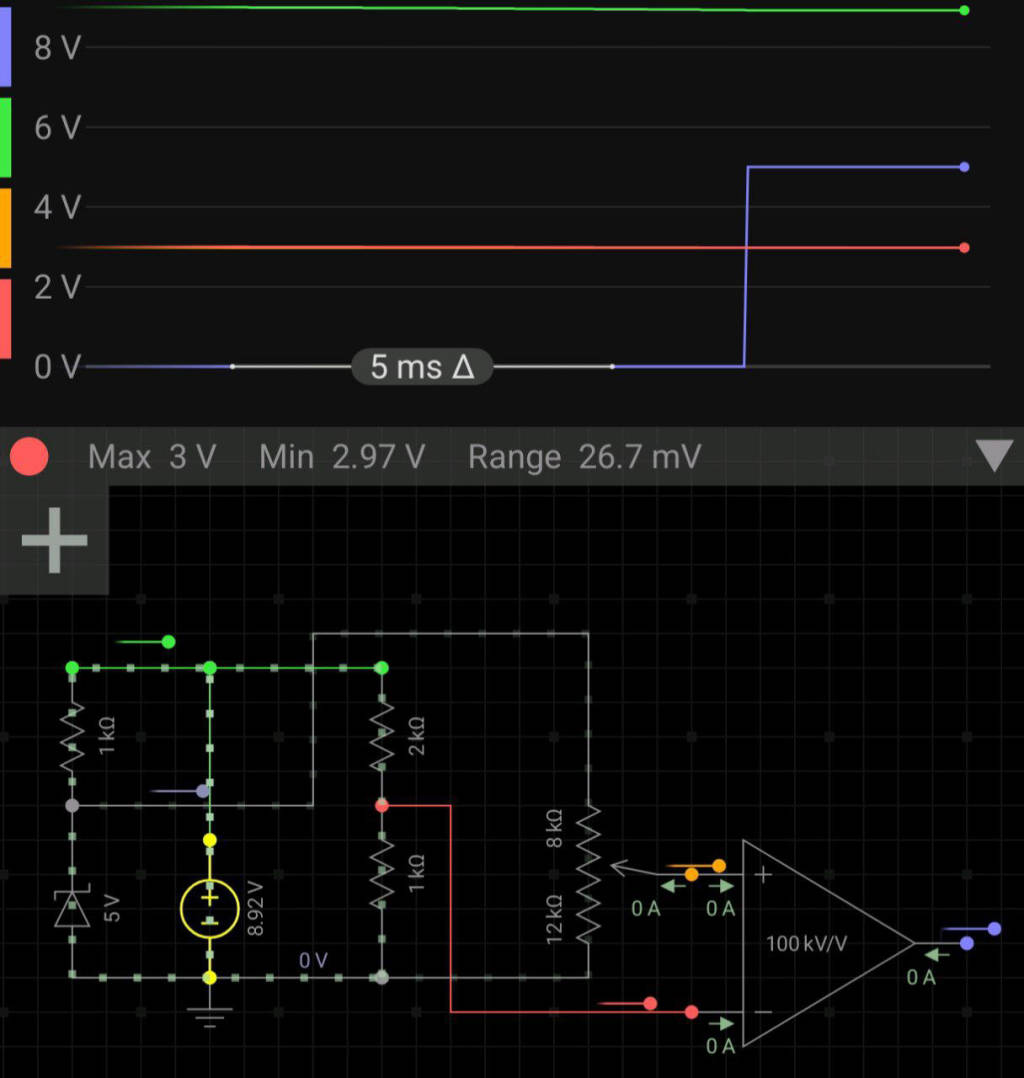Select the blue probe at the op-amp output
Screen dimensions: 1024x1078
994,928
